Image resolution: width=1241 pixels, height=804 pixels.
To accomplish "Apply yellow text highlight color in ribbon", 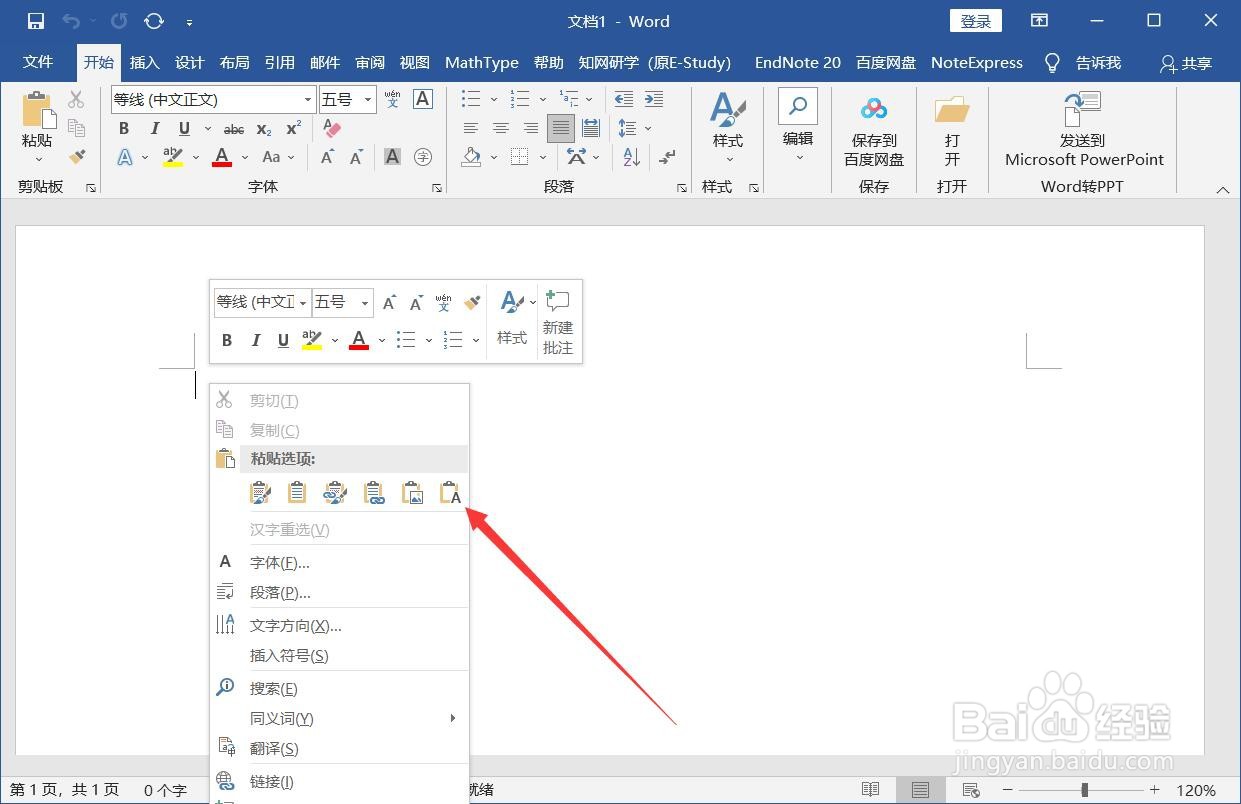I will (173, 157).
